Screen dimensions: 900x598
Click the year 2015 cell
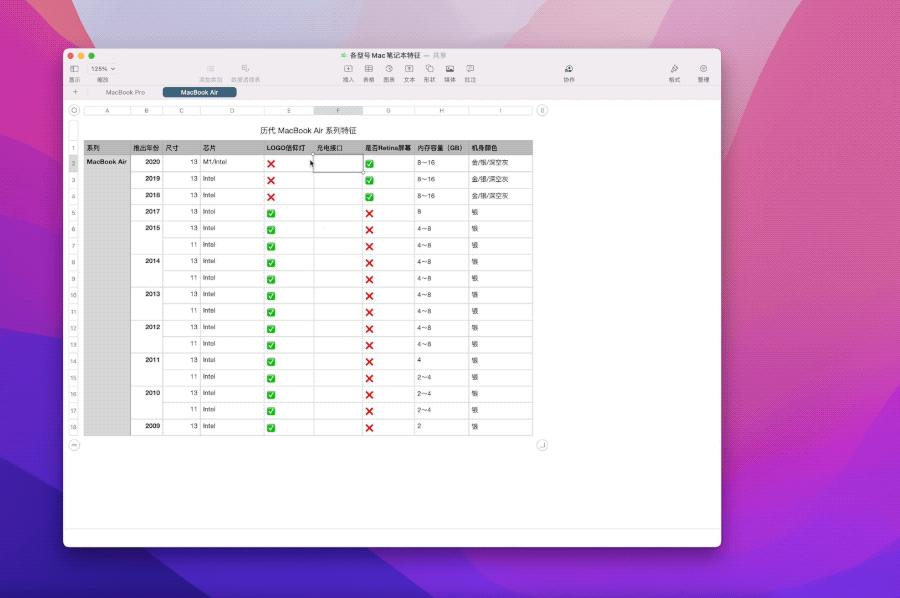[x=147, y=238]
